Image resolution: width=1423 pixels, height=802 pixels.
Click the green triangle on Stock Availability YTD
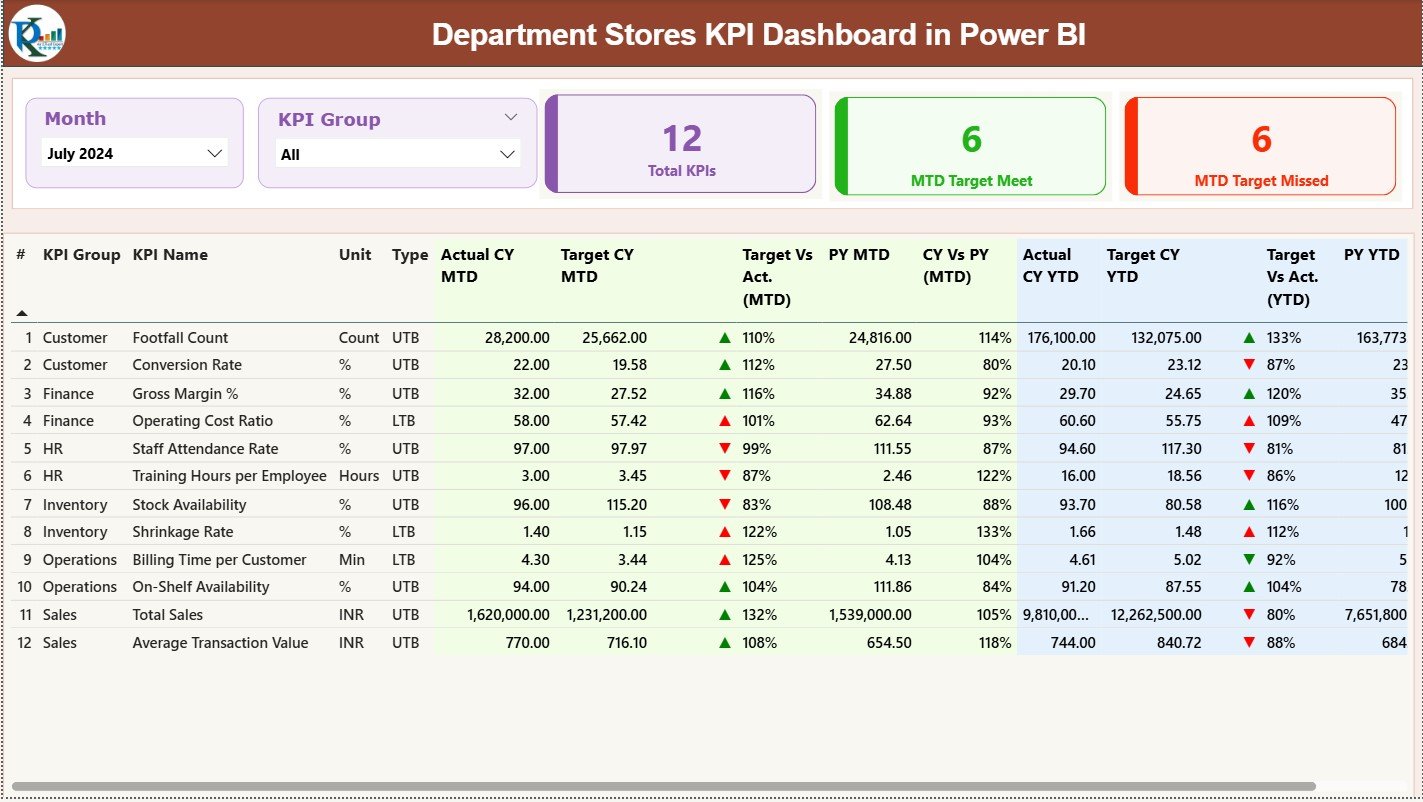(1251, 504)
